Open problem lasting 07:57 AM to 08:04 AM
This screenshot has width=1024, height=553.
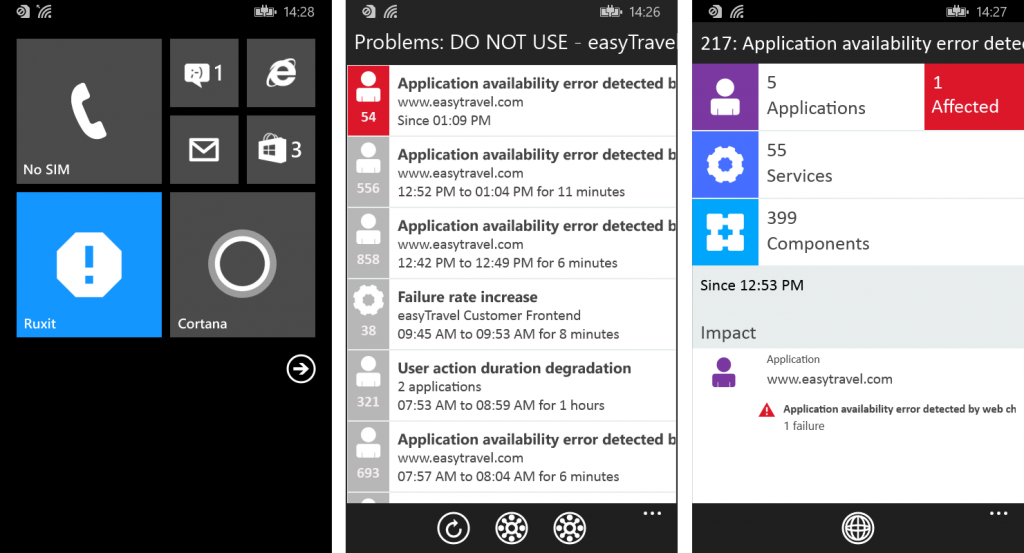click(512, 456)
